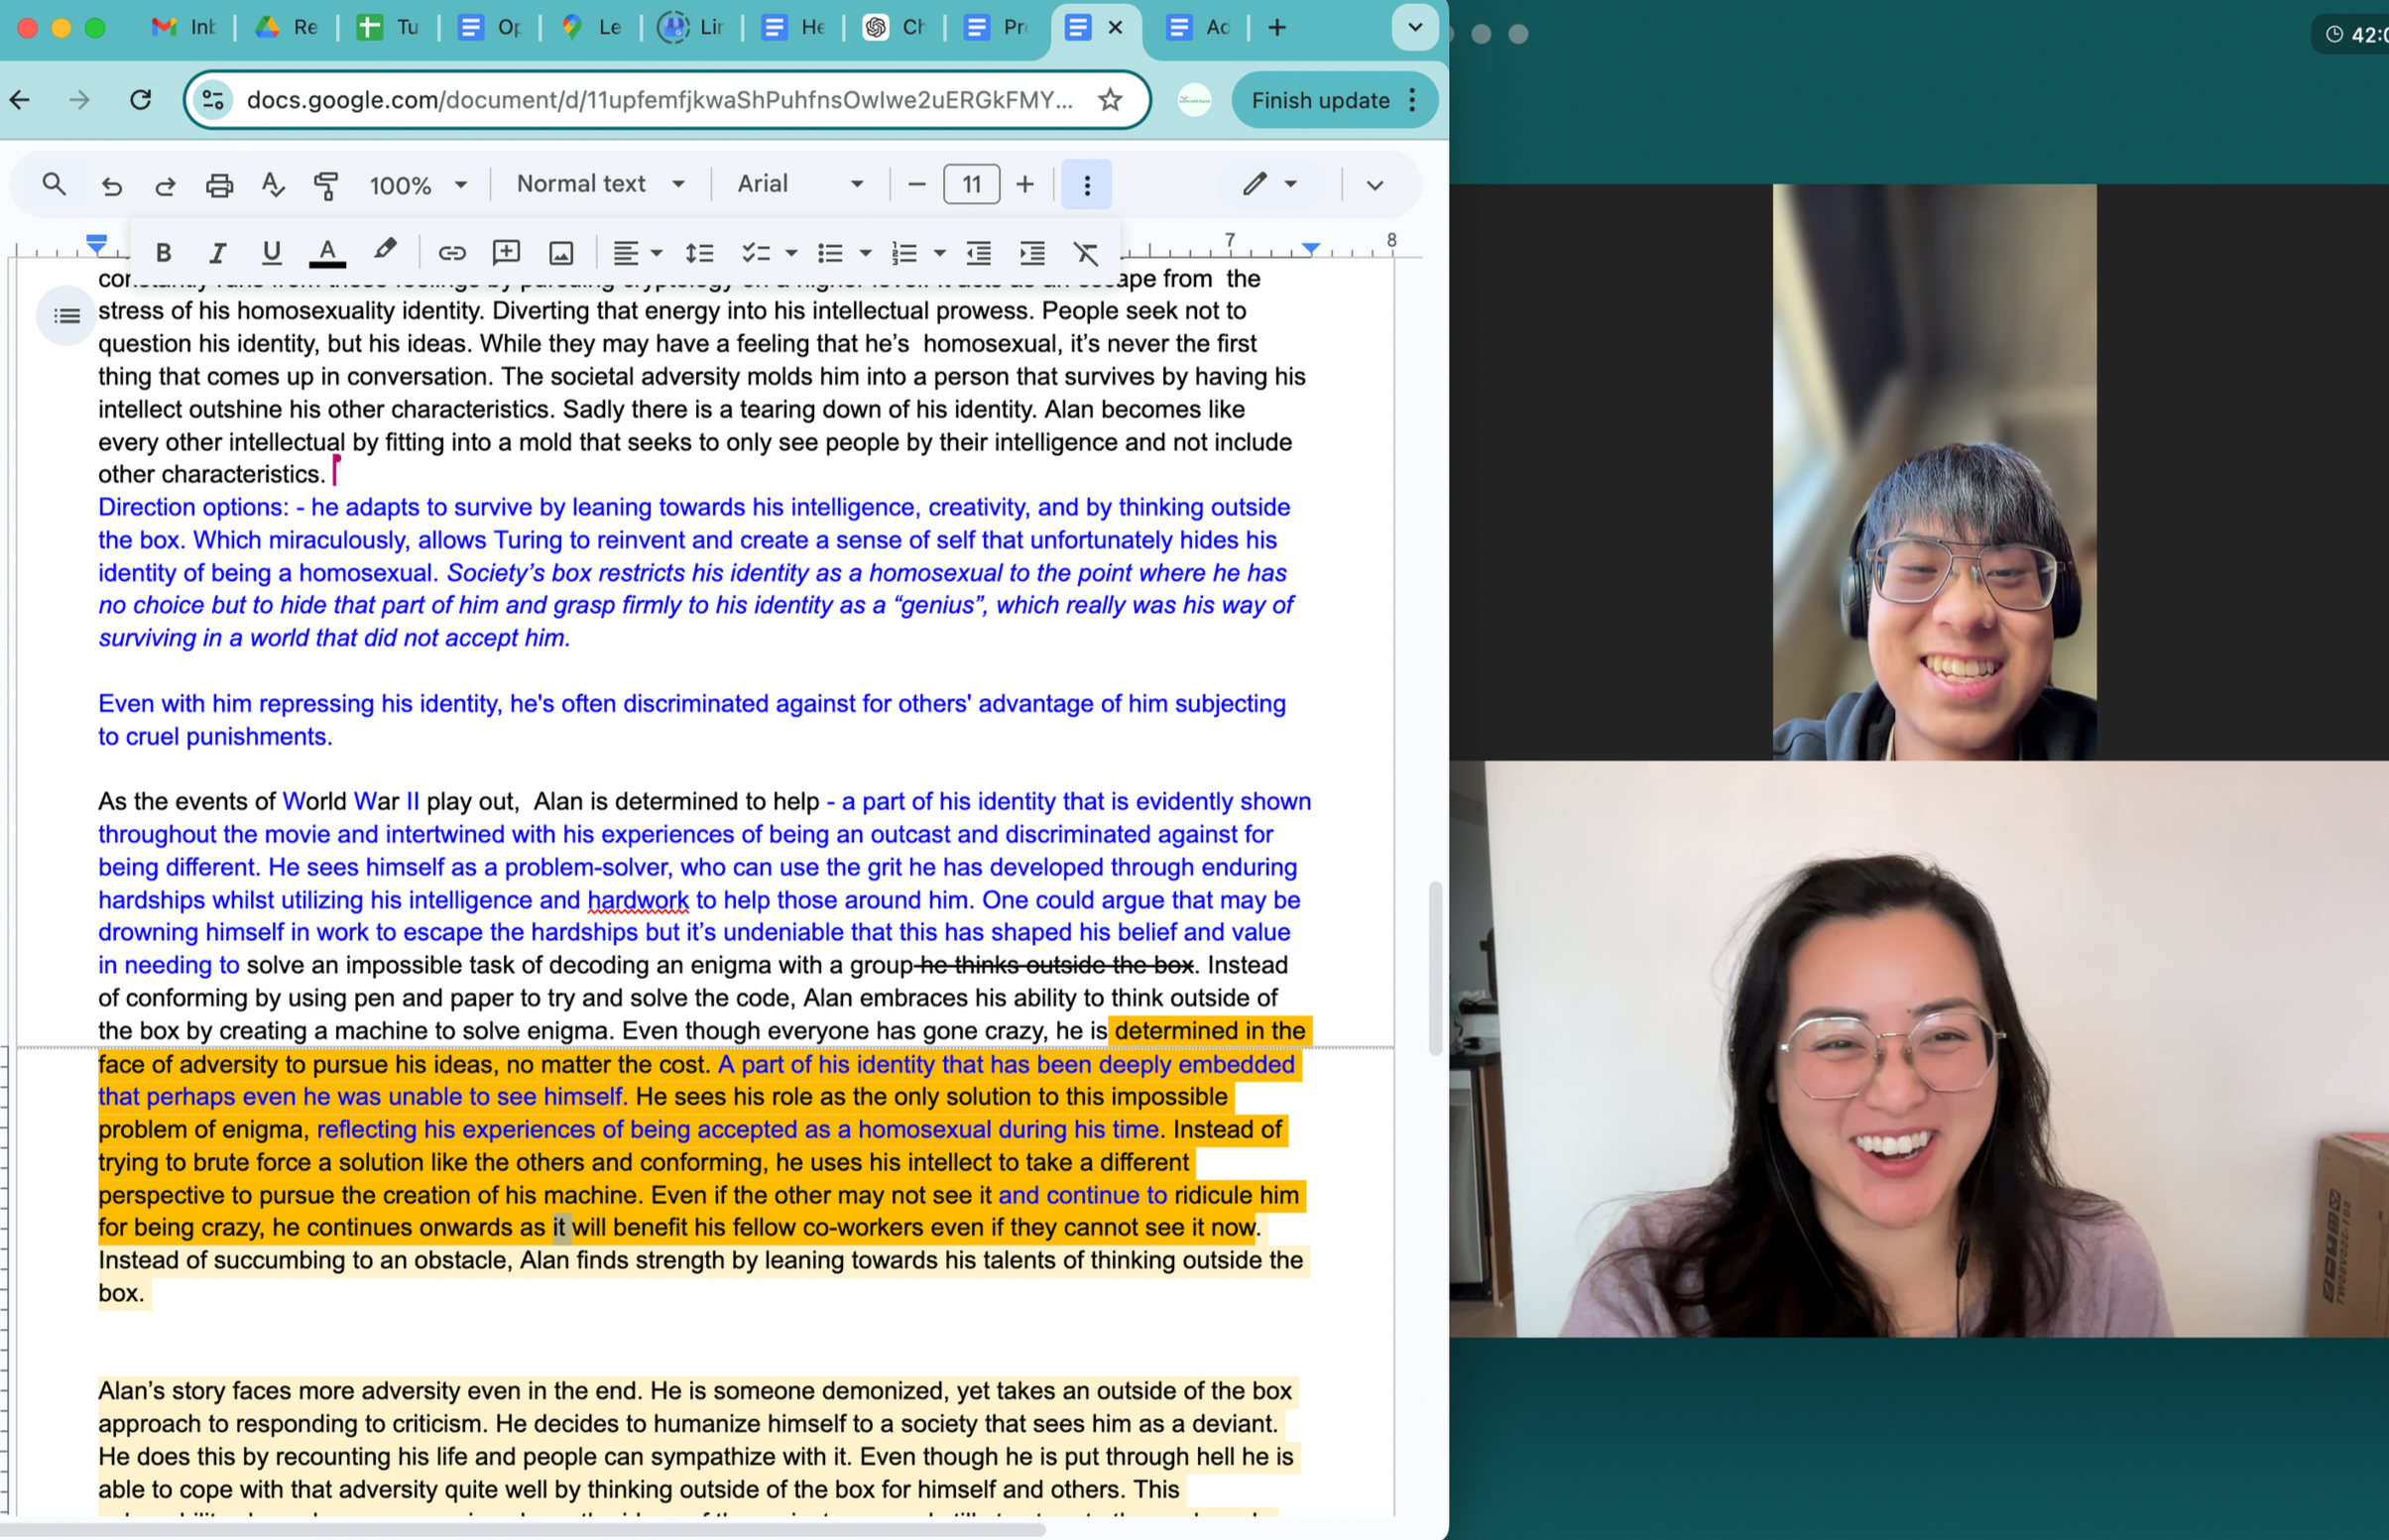This screenshot has height=1540, width=2389.
Task: Redo the last action
Action: pos(165,185)
